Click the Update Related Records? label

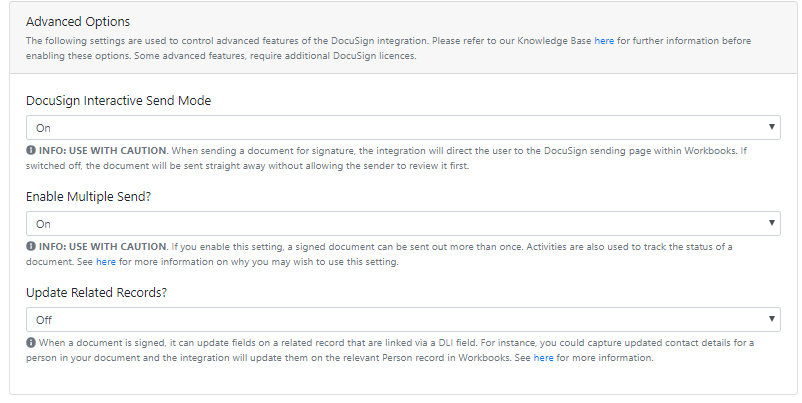(97, 293)
